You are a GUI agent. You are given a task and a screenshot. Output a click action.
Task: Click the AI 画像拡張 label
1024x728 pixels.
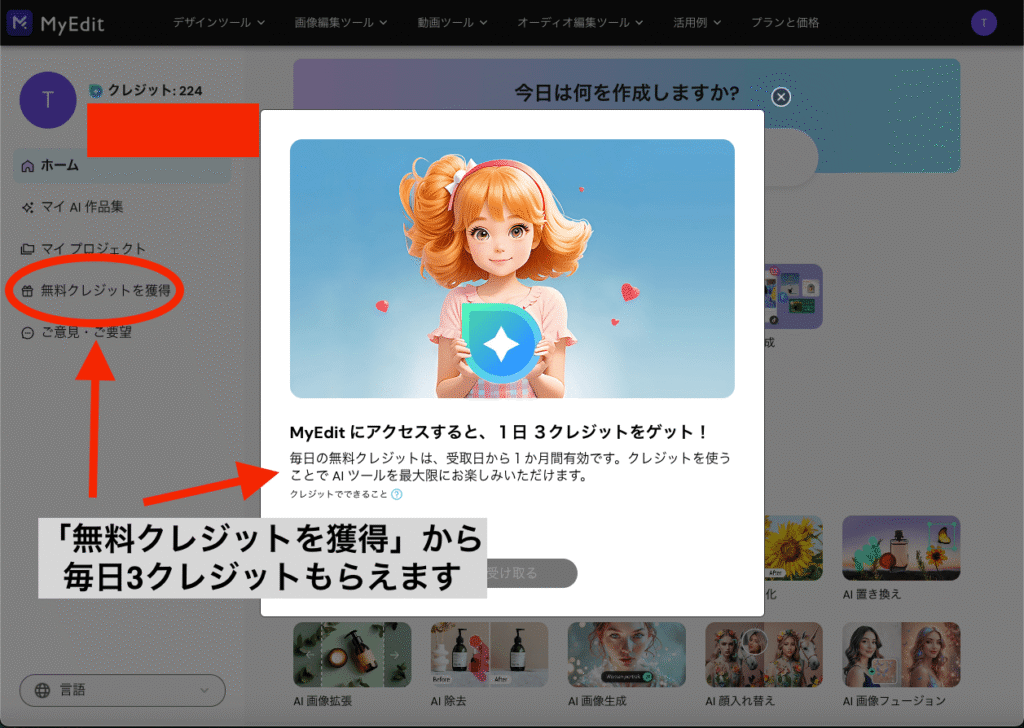(x=323, y=701)
